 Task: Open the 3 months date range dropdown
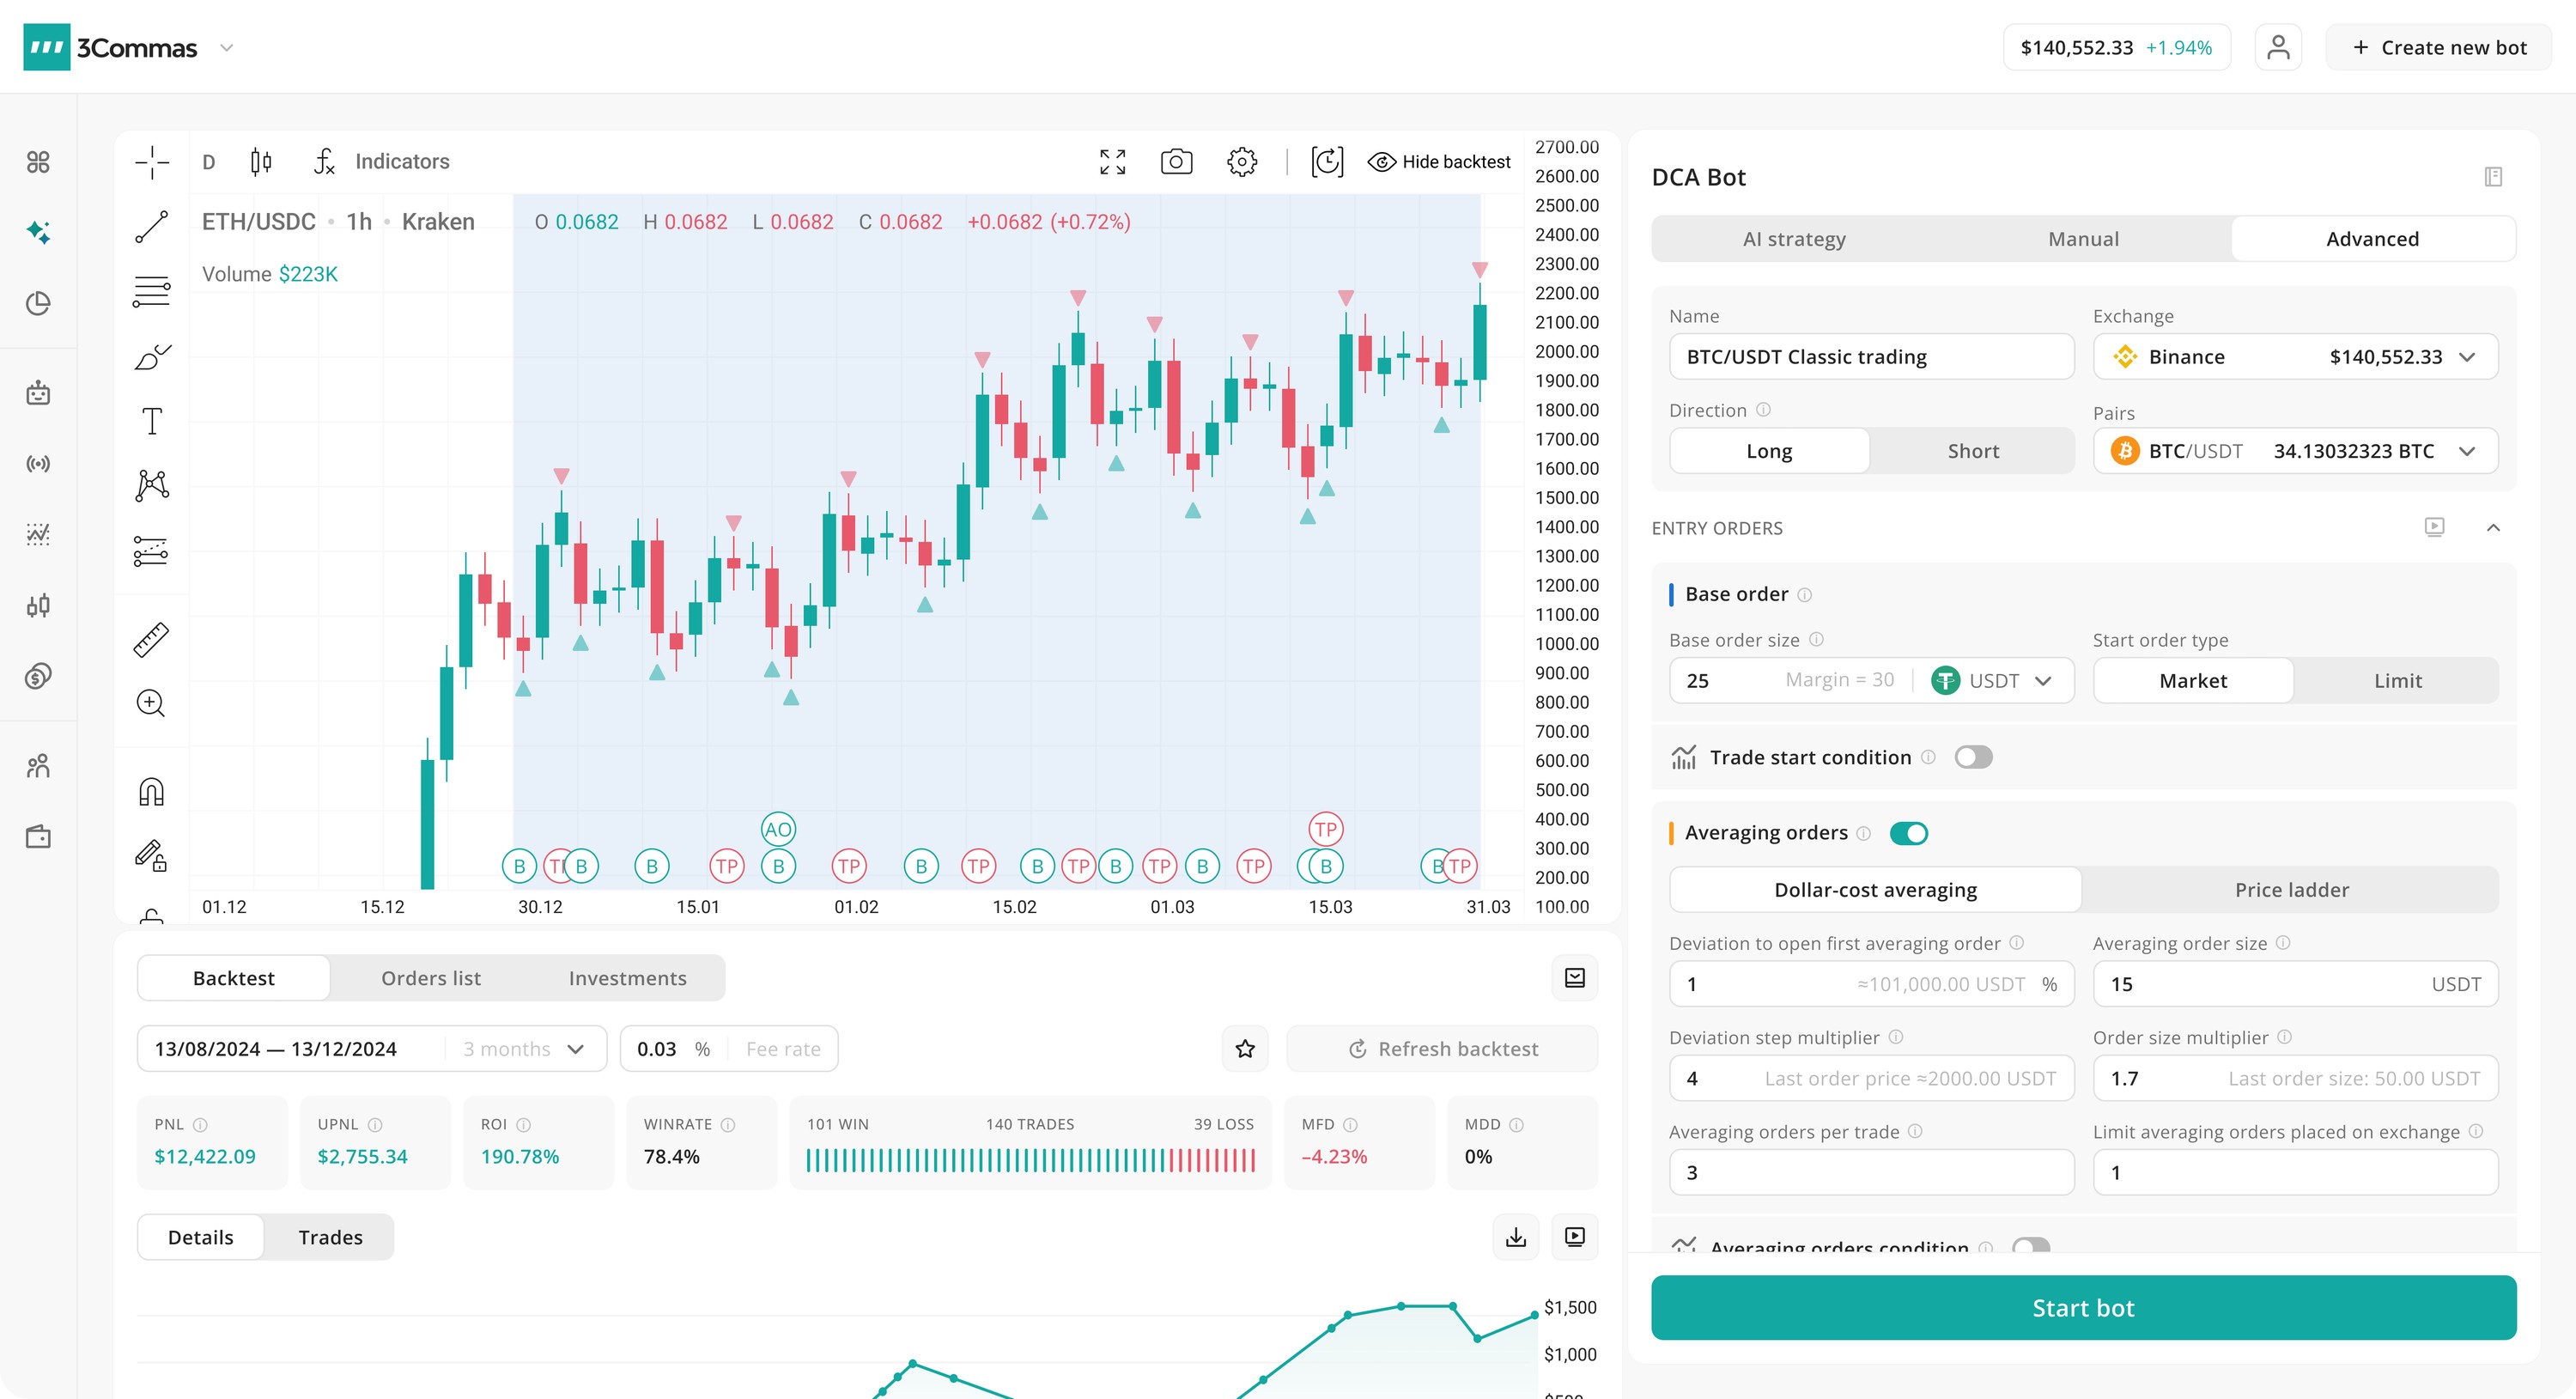tap(523, 1049)
